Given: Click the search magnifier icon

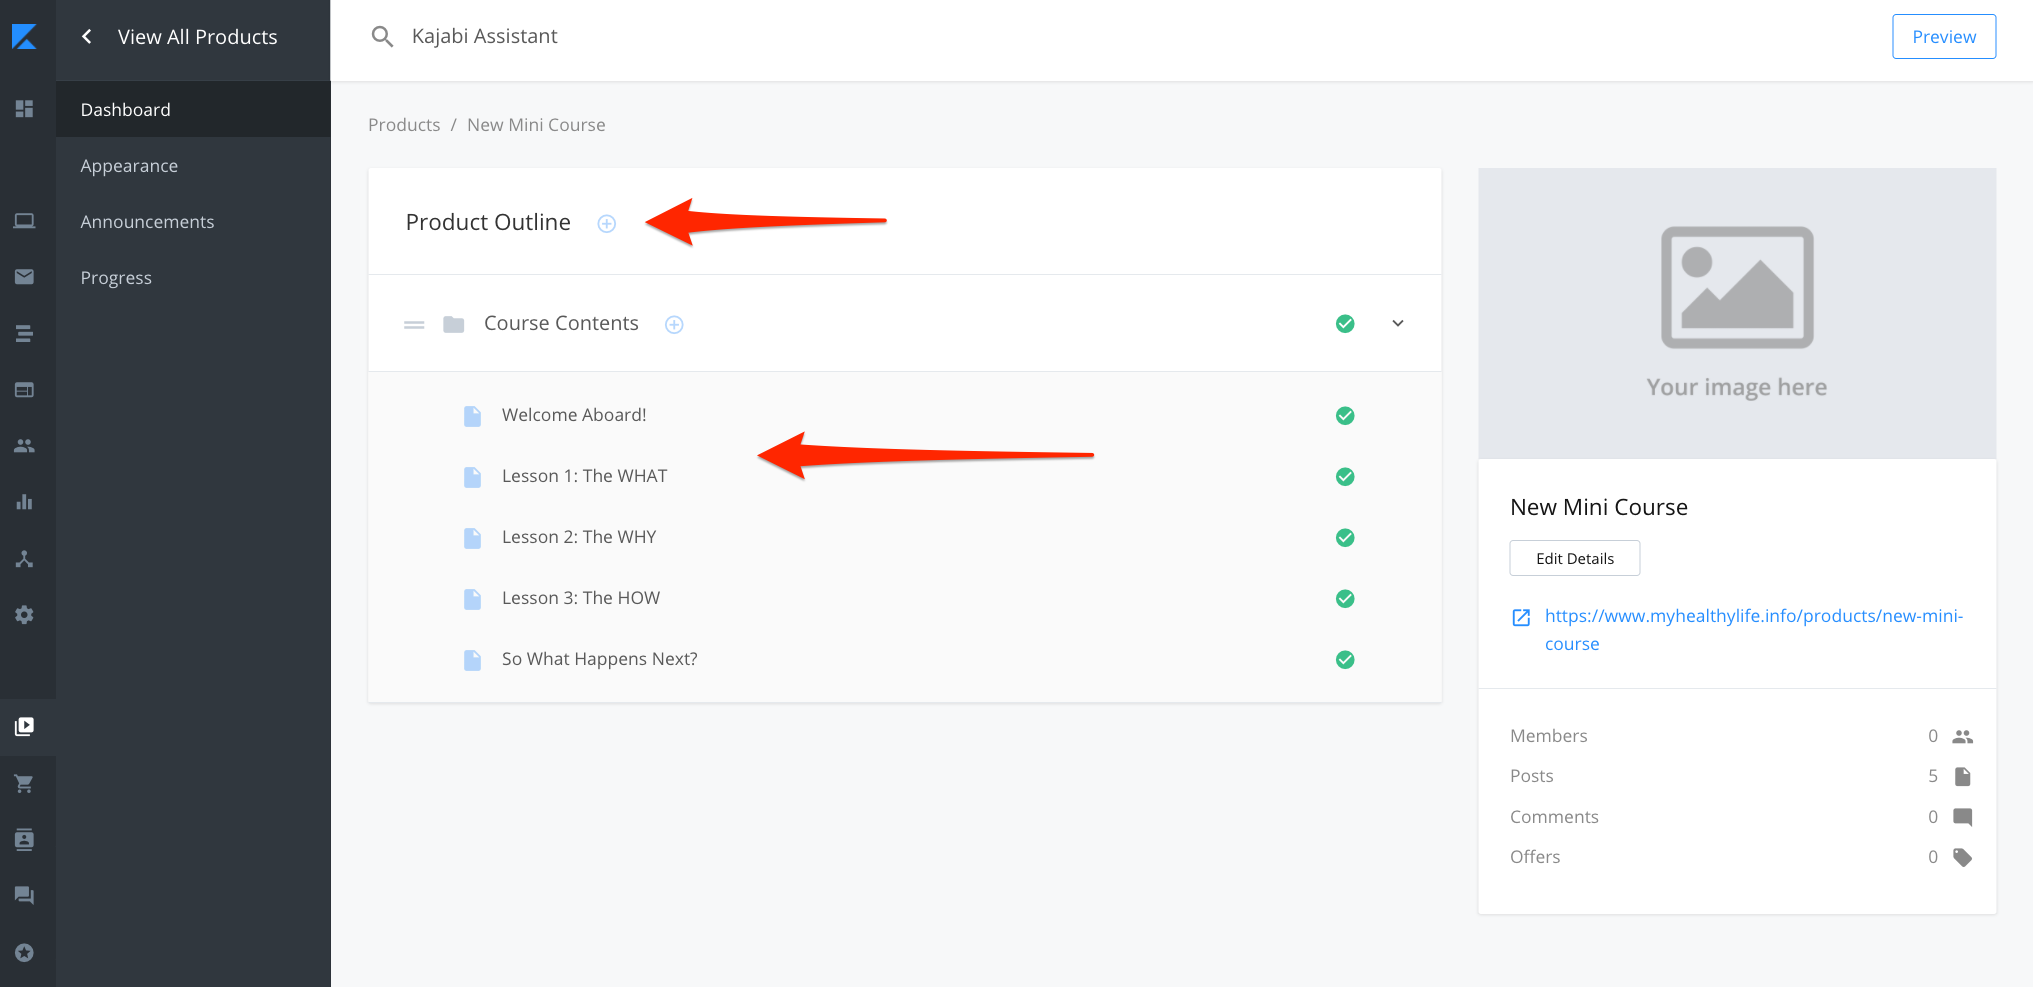Looking at the screenshot, I should 382,37.
